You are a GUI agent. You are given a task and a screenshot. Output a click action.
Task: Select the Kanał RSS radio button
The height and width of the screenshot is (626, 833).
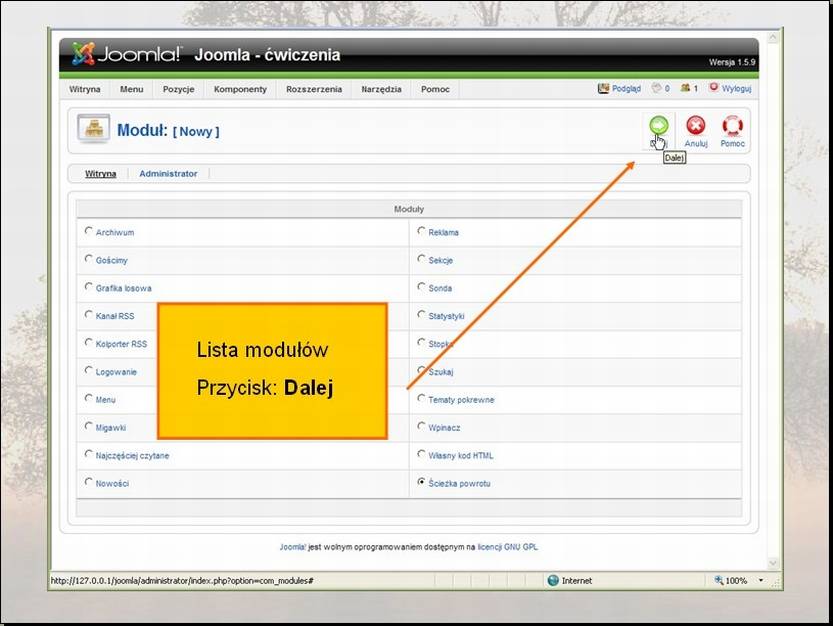[x=89, y=315]
